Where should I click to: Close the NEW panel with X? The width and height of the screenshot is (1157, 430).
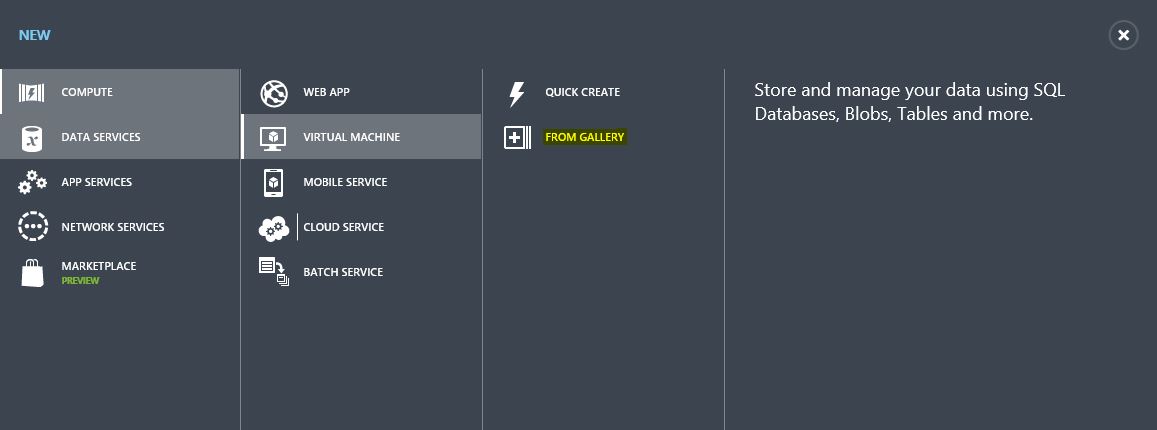click(x=1123, y=35)
